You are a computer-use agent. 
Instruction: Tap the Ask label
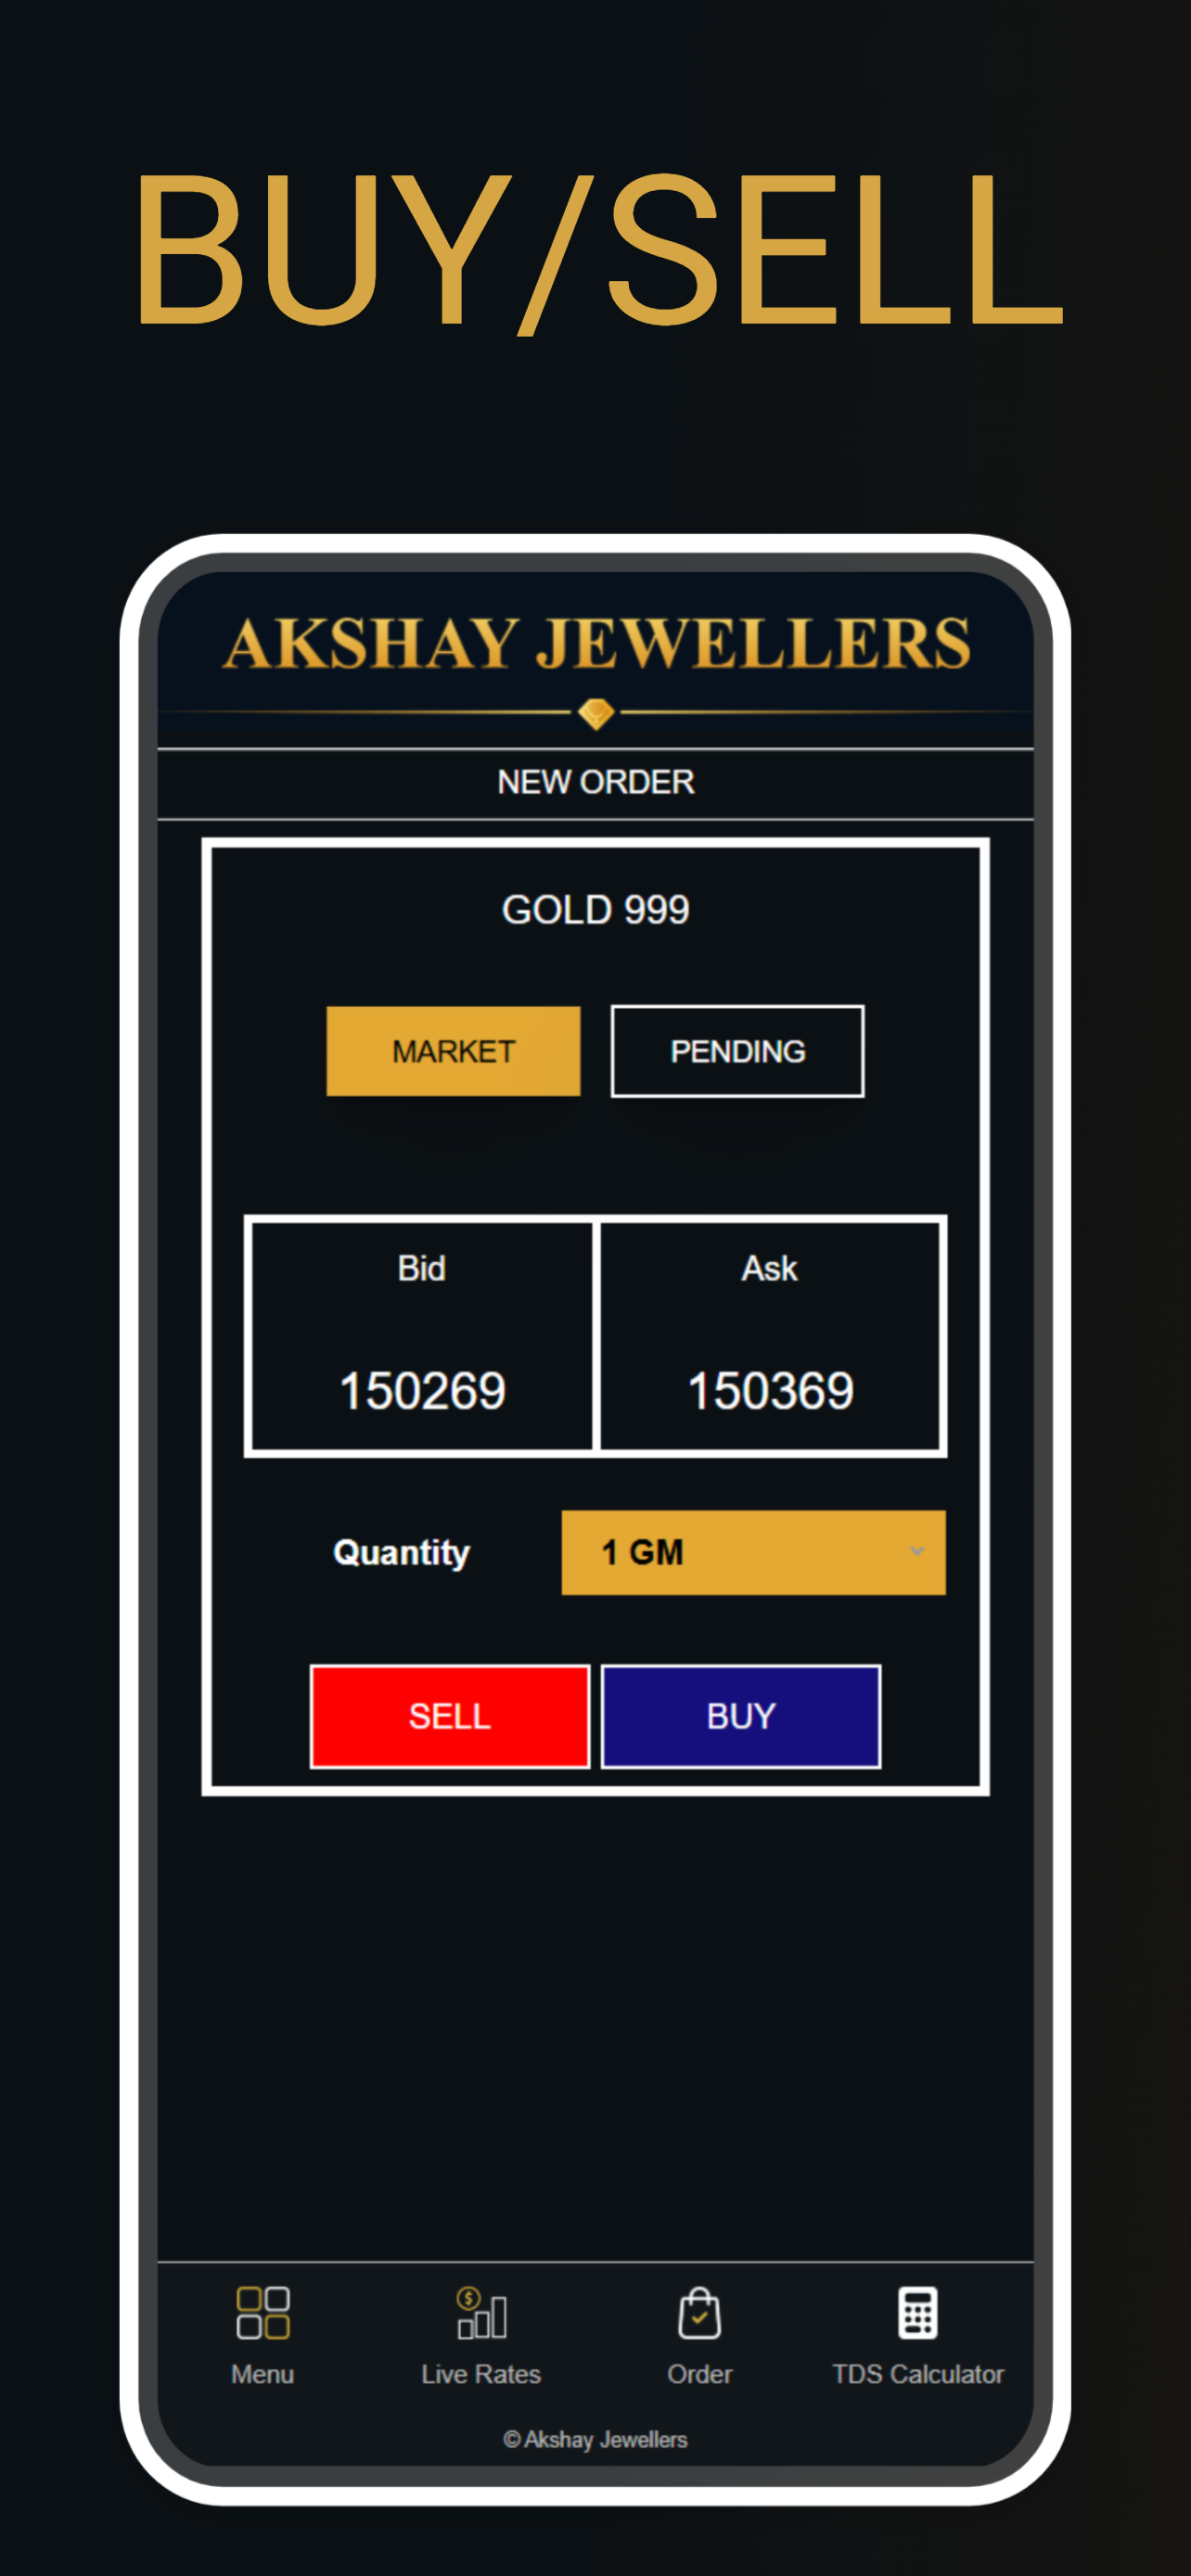[770, 1268]
